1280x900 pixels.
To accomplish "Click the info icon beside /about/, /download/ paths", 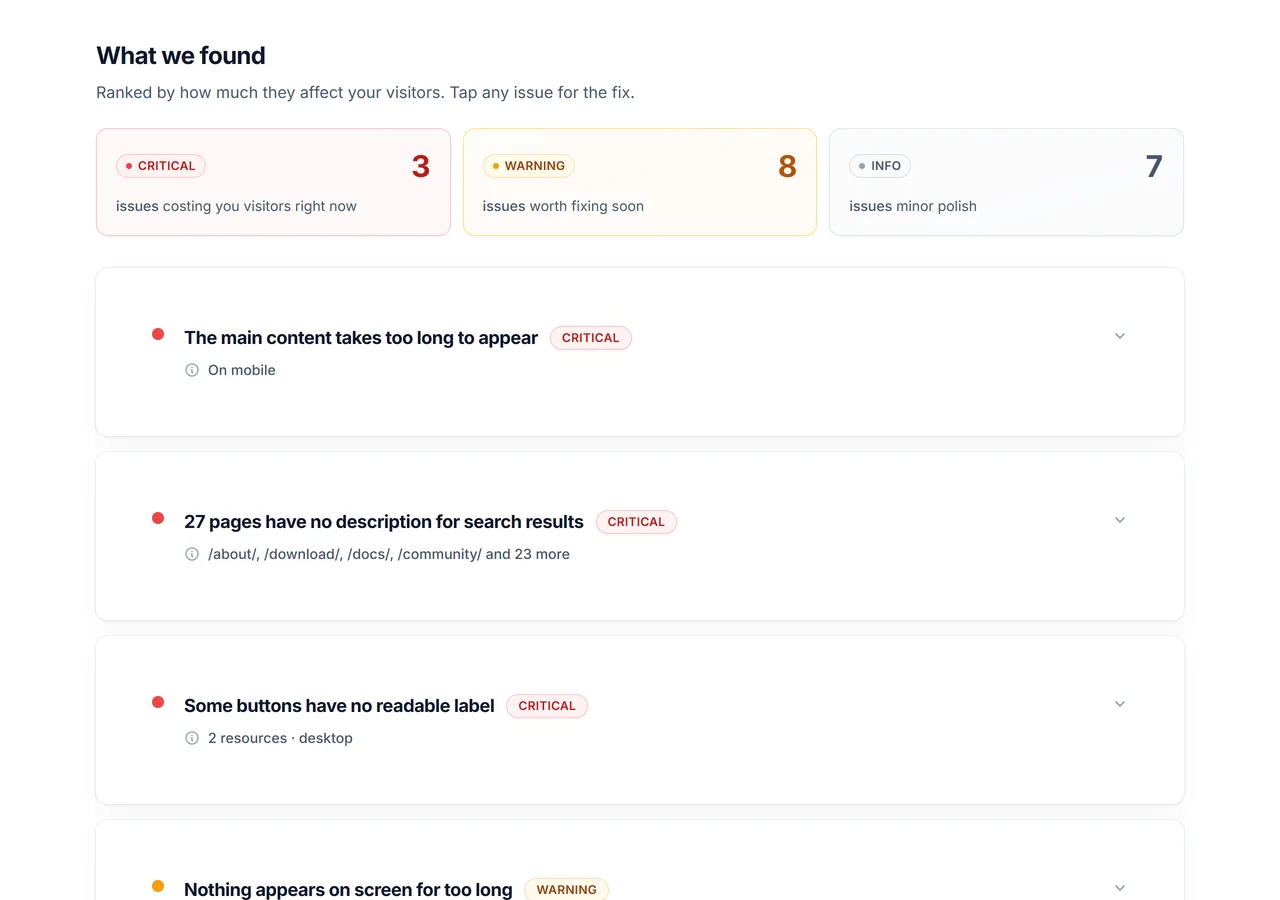I will point(192,554).
